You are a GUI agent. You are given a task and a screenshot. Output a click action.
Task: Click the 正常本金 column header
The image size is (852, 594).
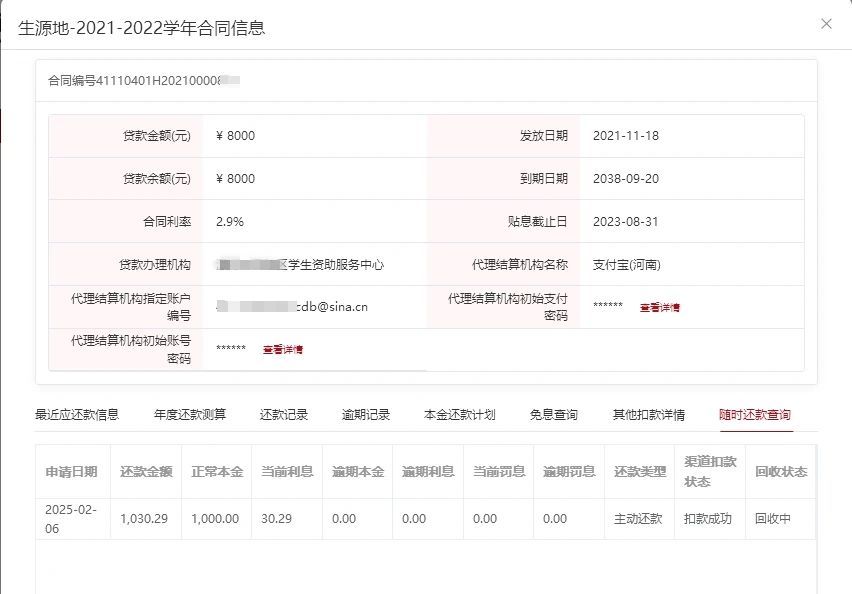tap(217, 472)
